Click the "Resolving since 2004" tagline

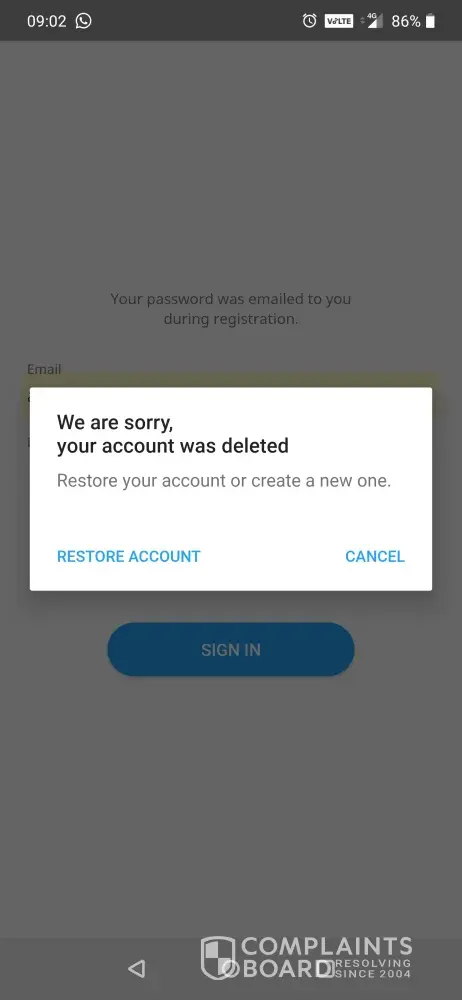tap(374, 968)
